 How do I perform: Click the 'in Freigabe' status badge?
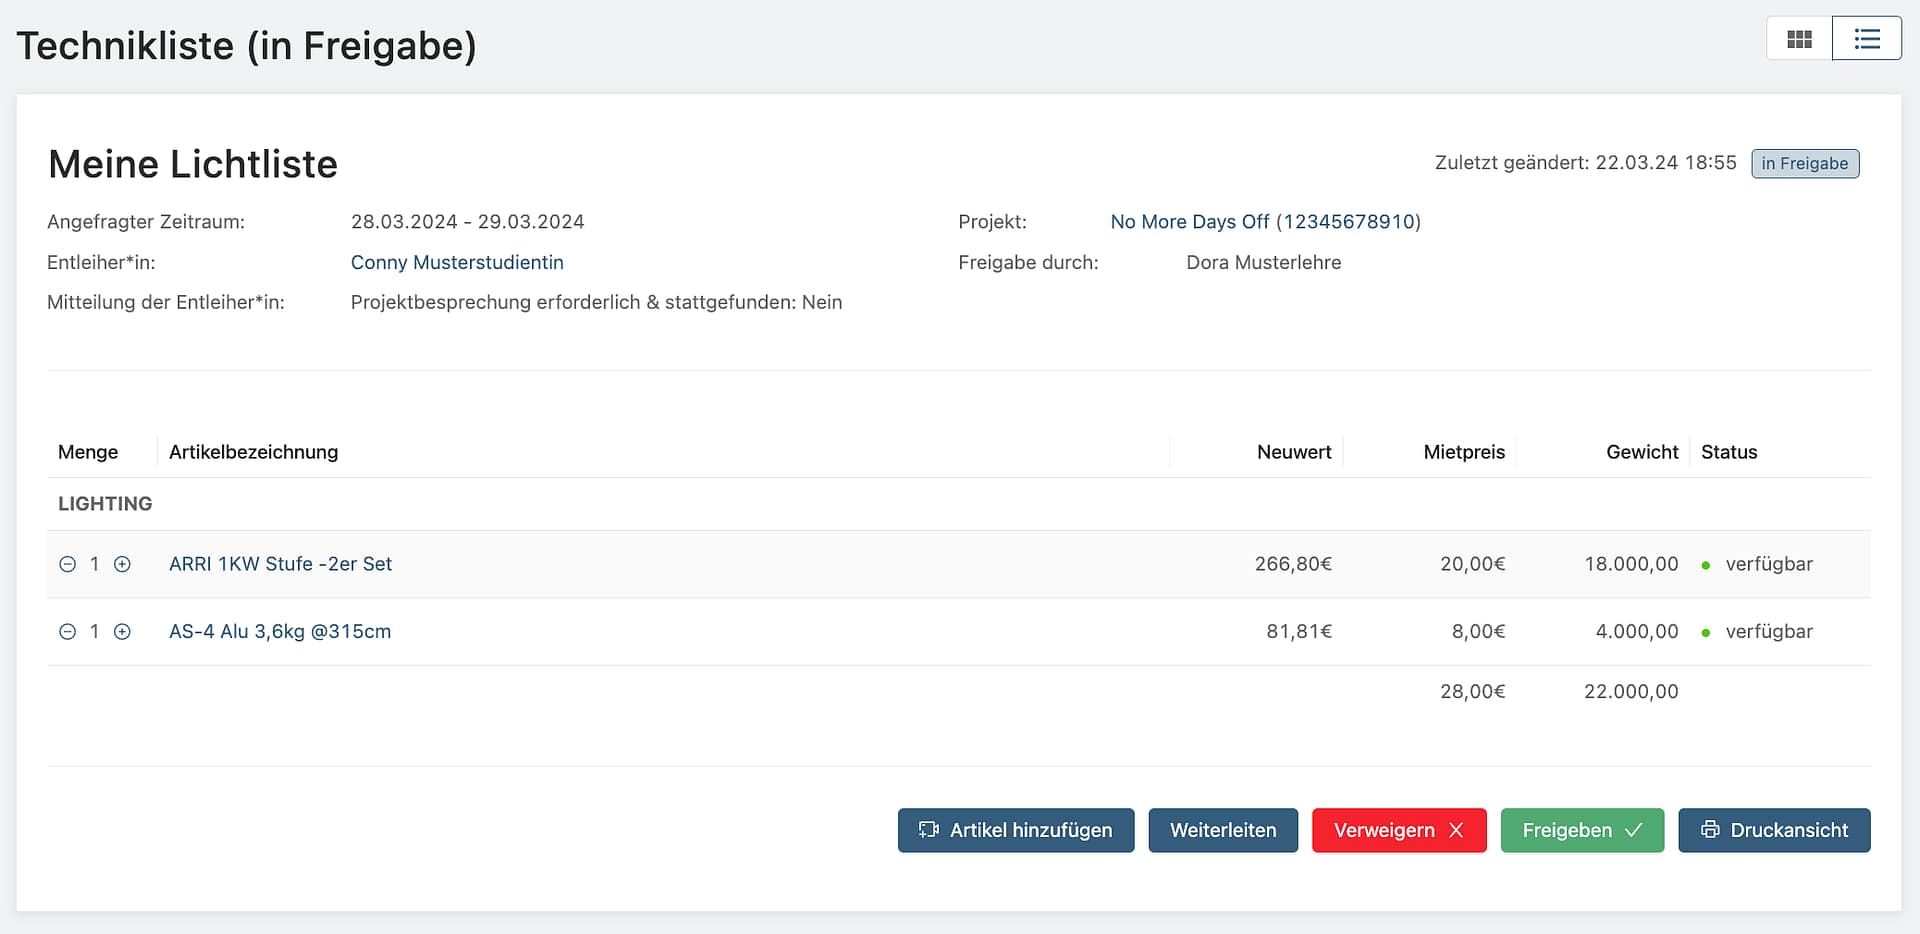click(1804, 163)
